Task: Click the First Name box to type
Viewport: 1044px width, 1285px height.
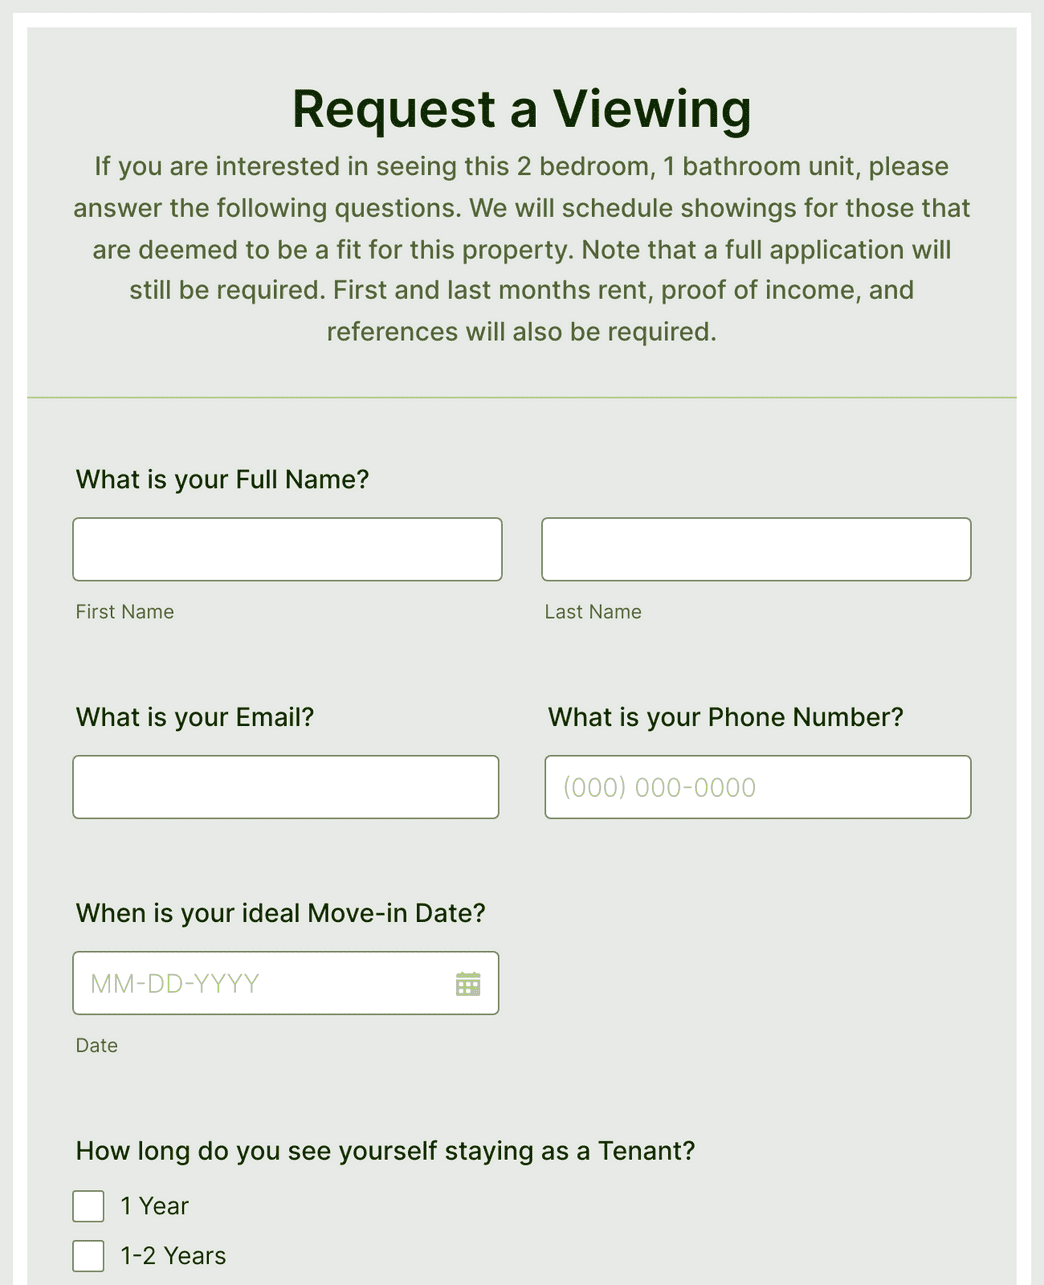Action: click(287, 549)
